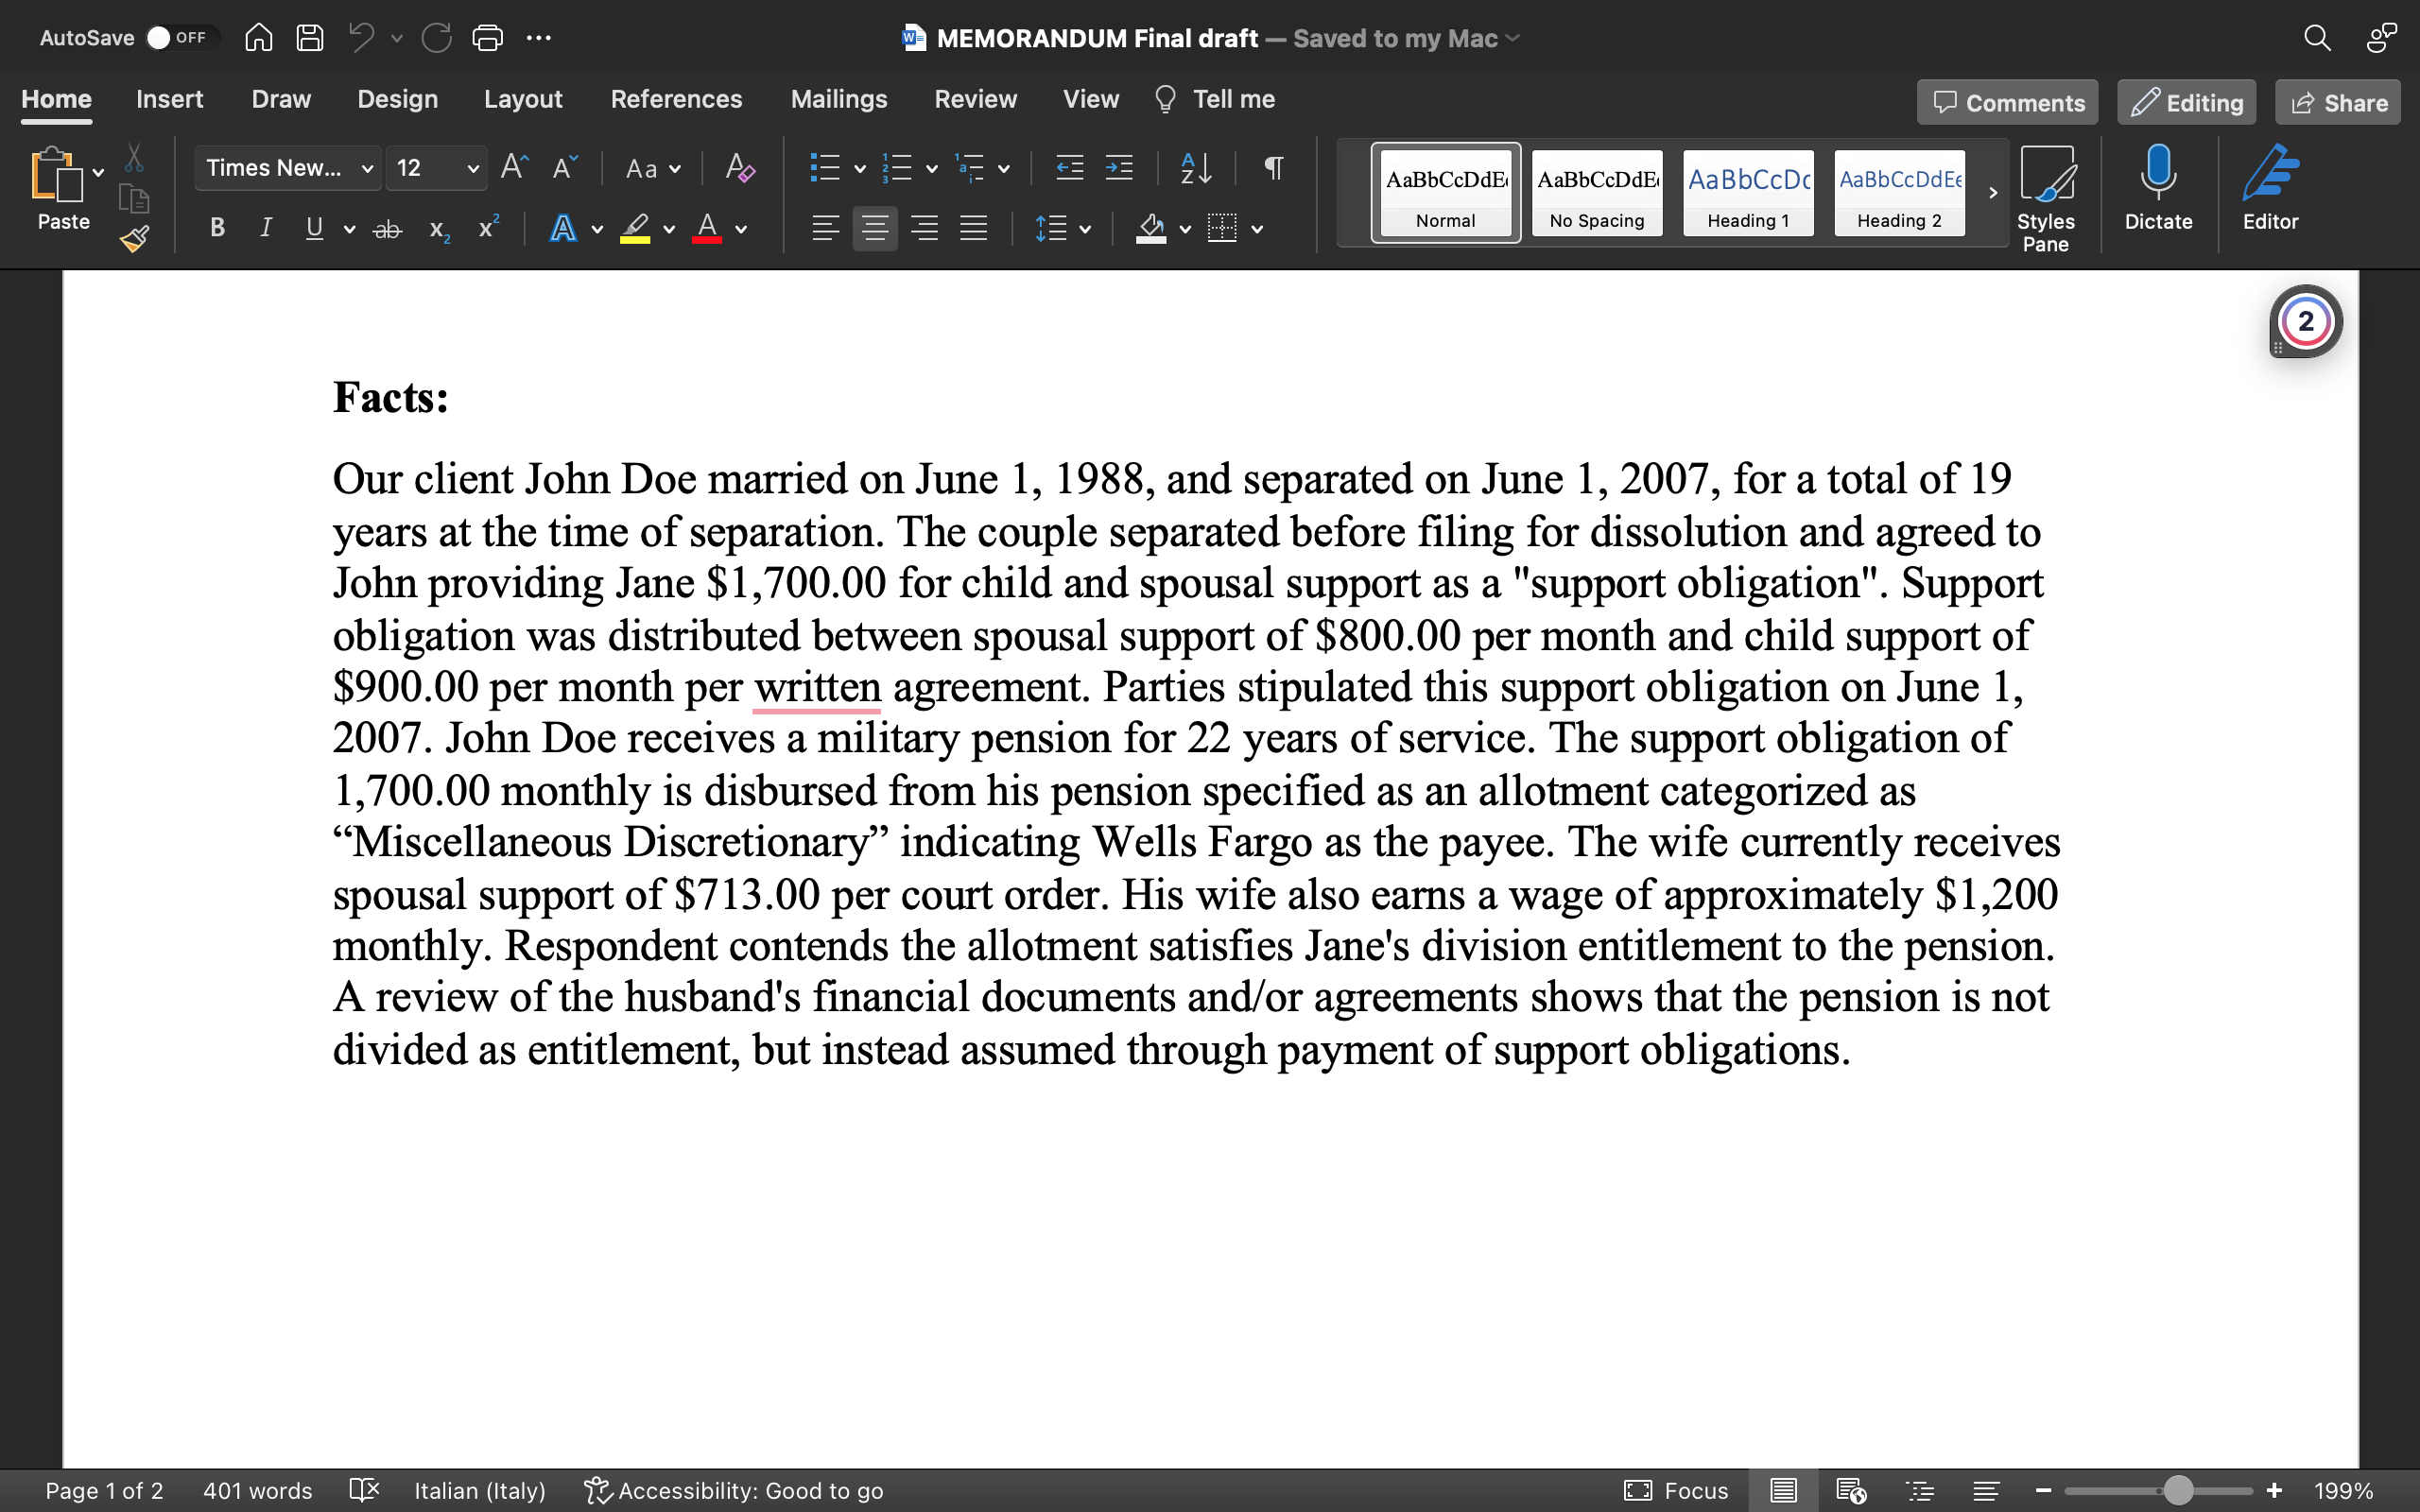The height and width of the screenshot is (1512, 2420).
Task: Open the line spacing dropdown
Action: click(x=1064, y=228)
